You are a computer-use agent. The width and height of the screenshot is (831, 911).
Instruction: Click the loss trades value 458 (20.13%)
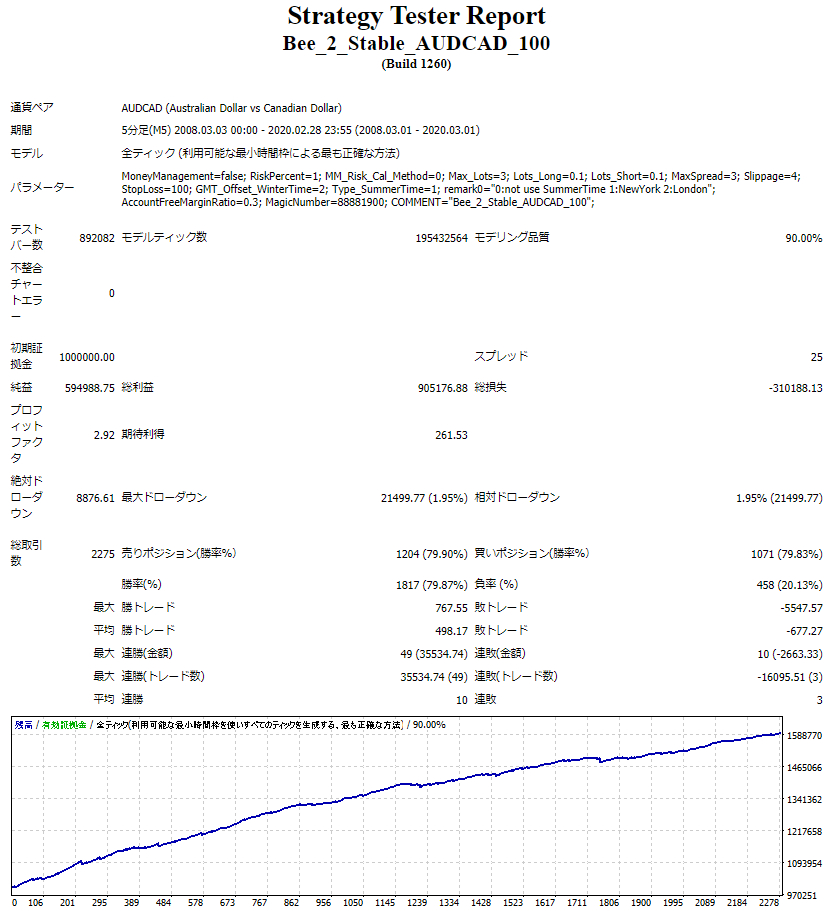[789, 585]
